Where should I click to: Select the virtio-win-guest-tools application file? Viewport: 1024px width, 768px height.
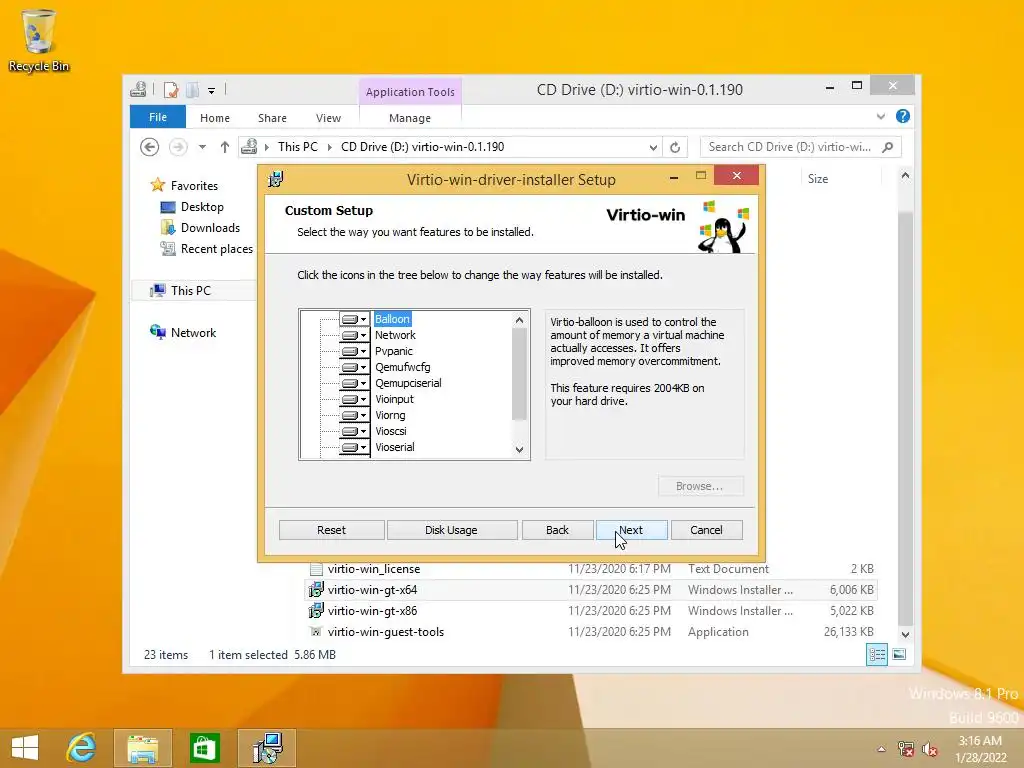(385, 632)
